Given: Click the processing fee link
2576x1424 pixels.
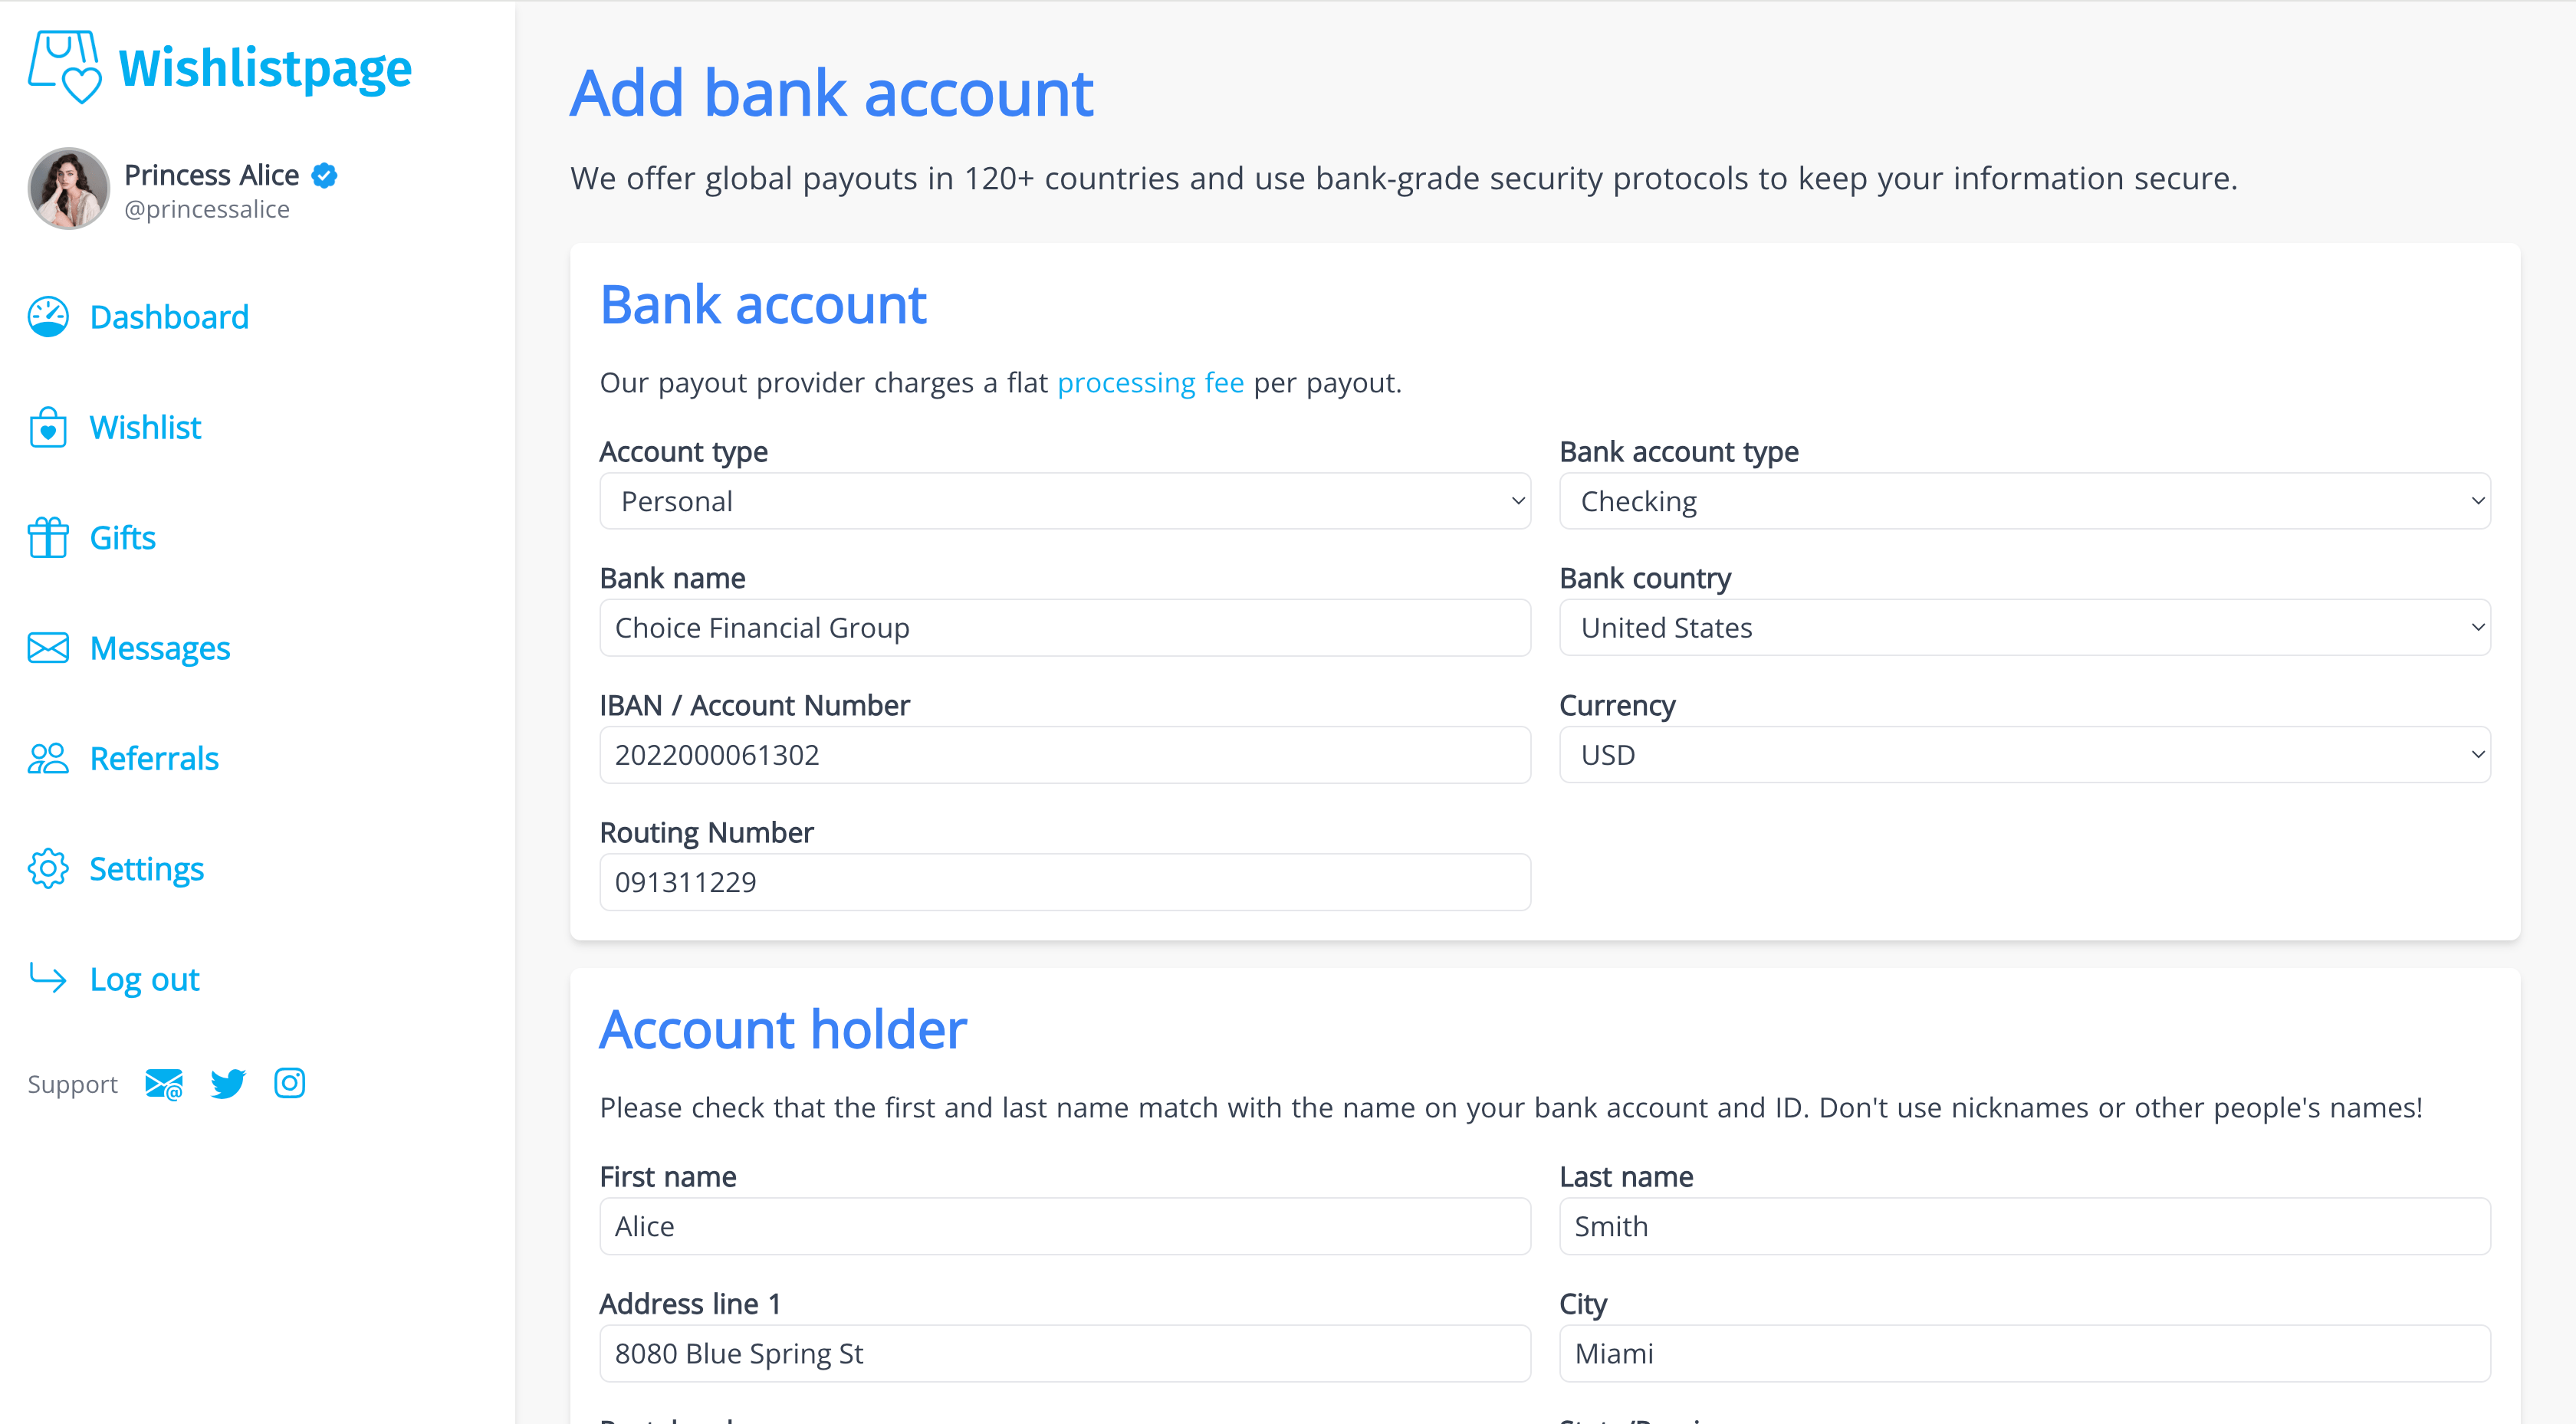Looking at the screenshot, I should [x=1150, y=383].
